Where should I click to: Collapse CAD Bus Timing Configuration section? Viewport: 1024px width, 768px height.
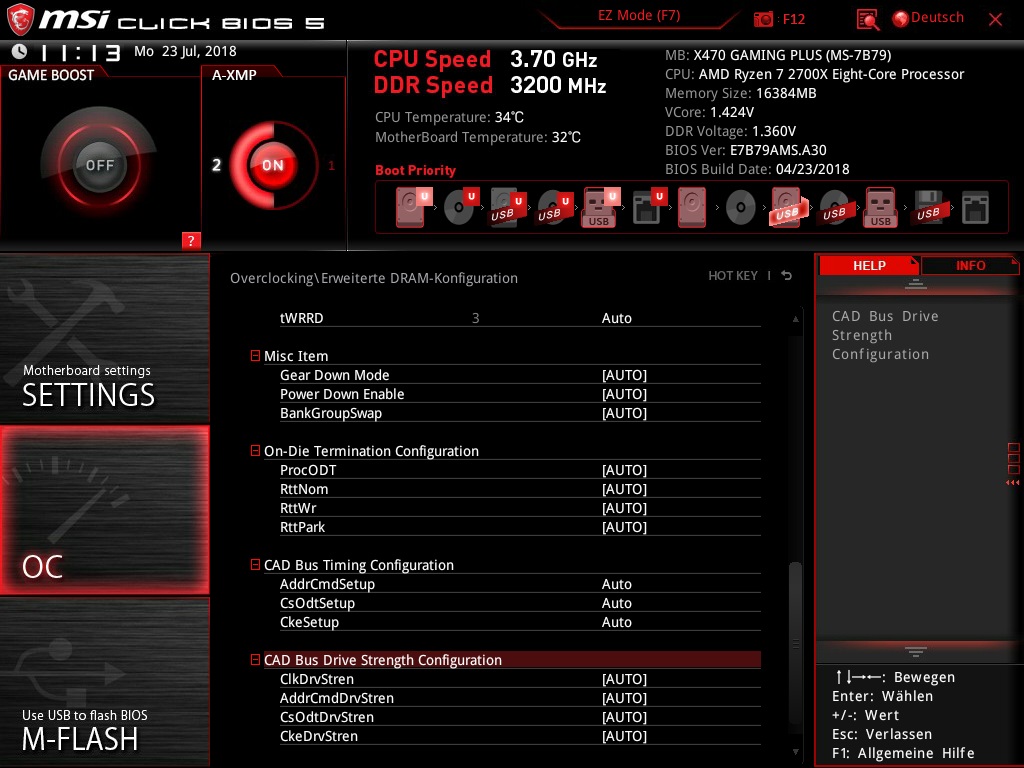tap(255, 565)
